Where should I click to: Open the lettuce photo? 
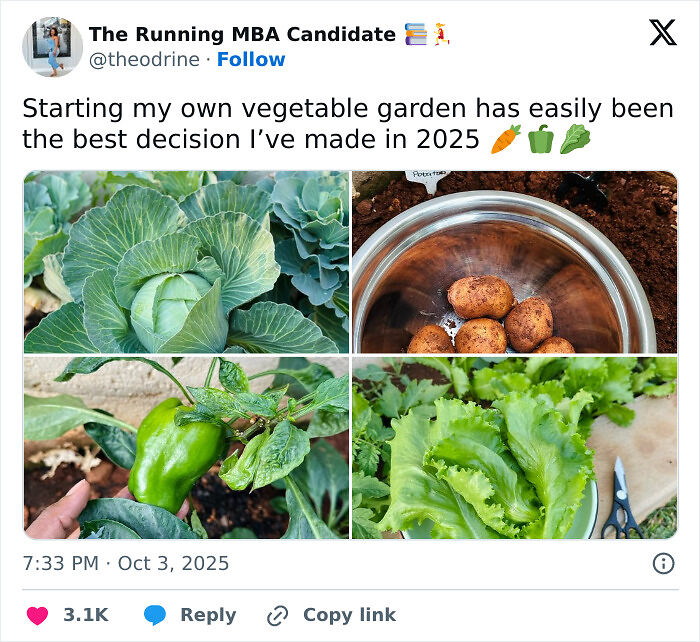click(514, 448)
